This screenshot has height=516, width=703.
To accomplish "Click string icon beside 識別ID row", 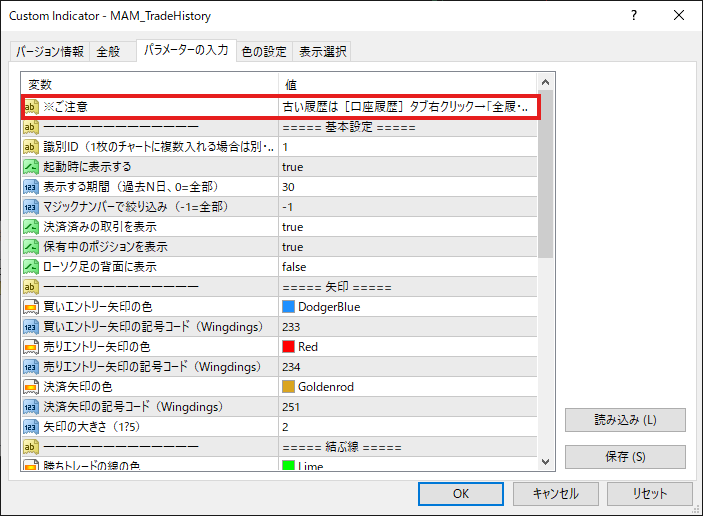I will tap(30, 147).
